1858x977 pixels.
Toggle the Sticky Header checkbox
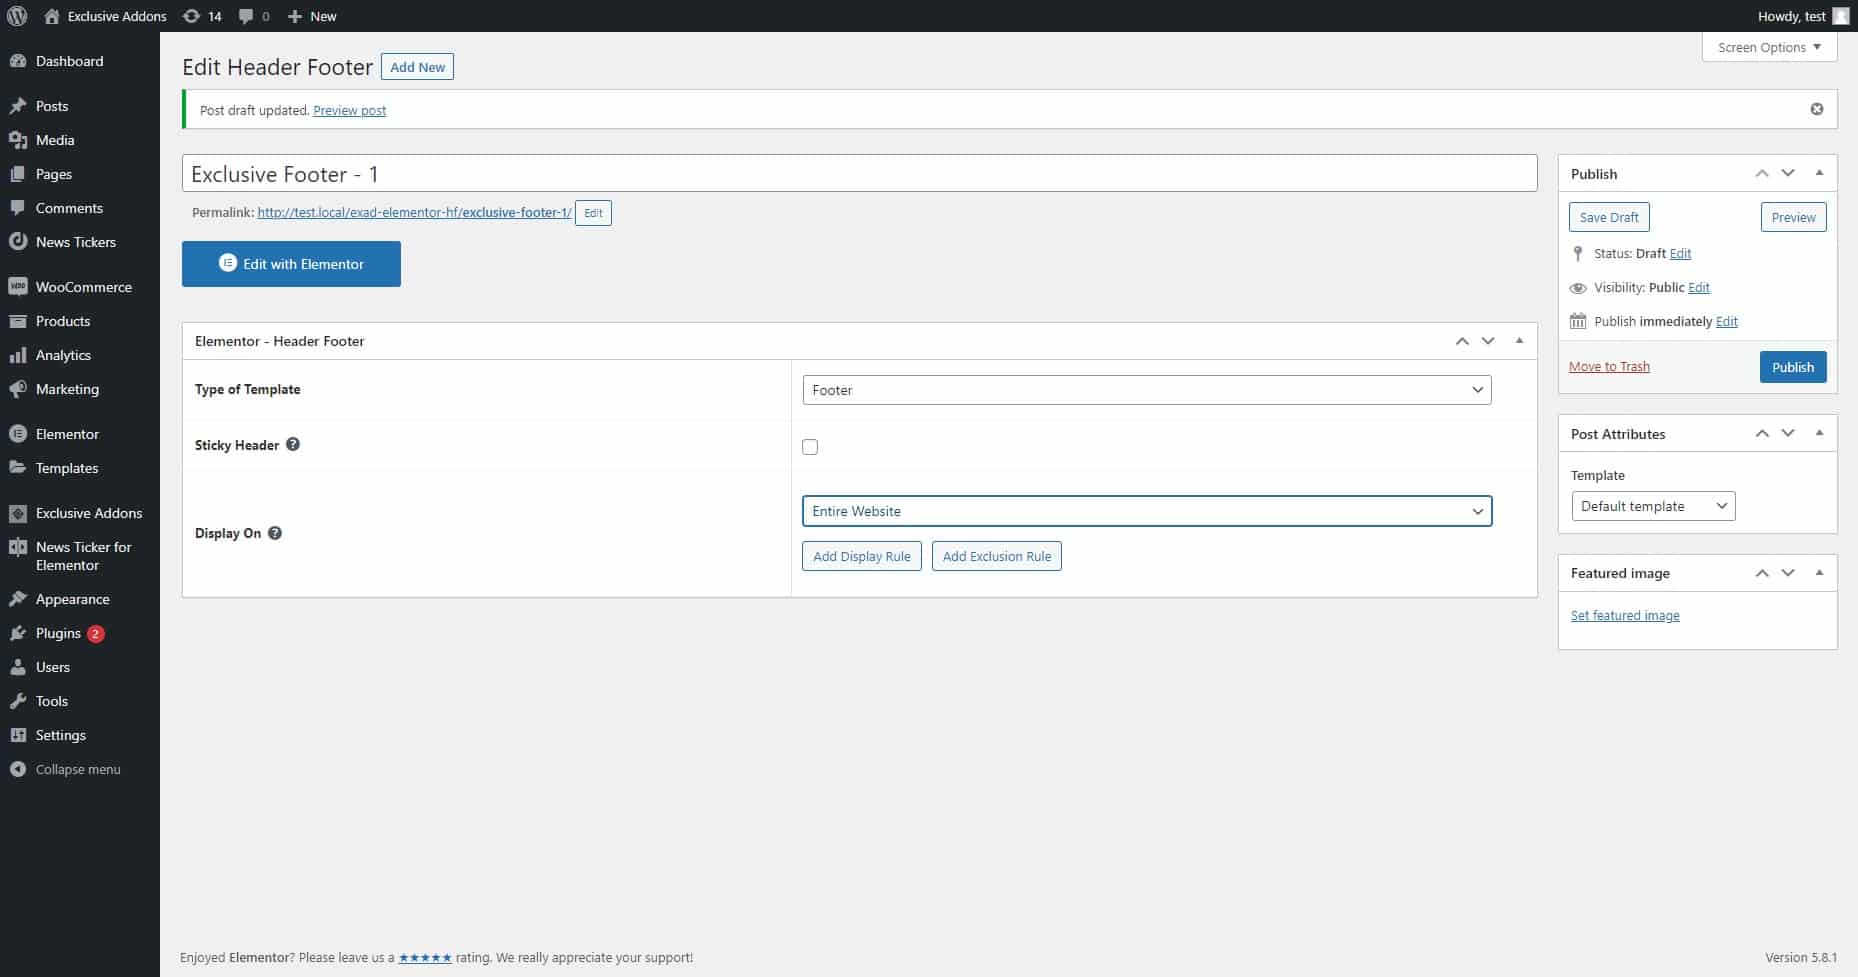click(810, 447)
